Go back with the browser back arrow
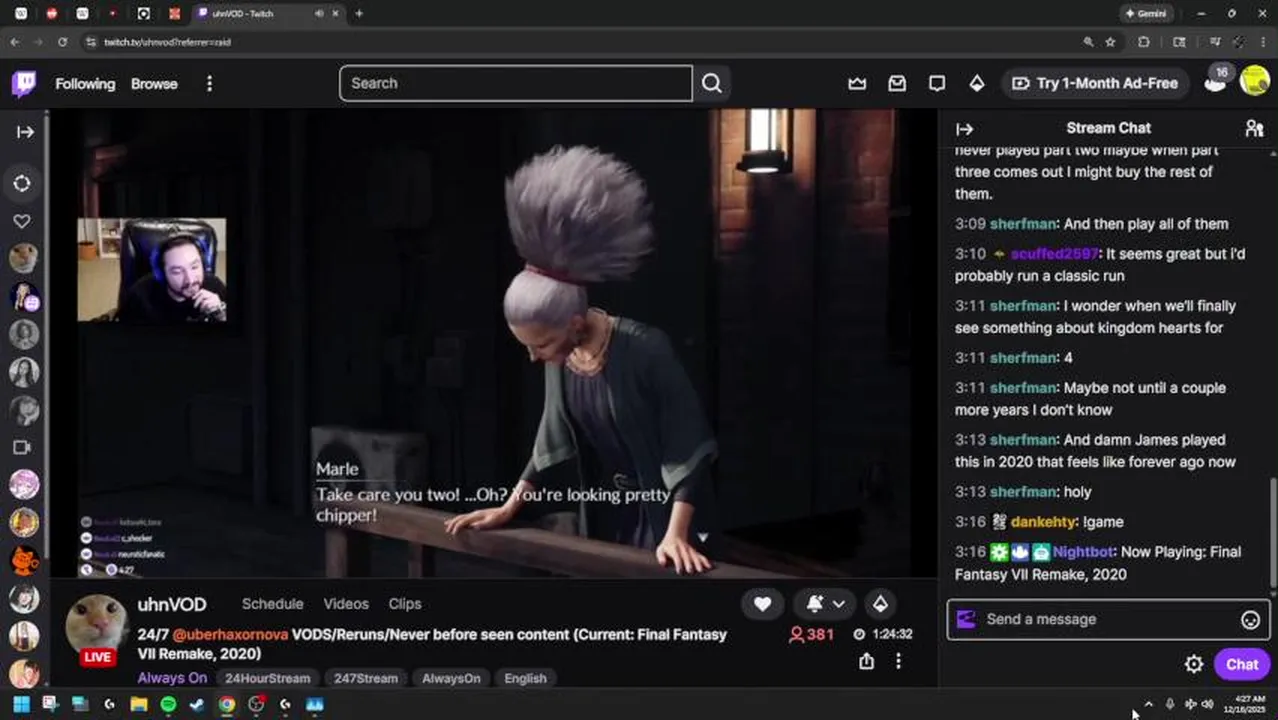The image size is (1278, 720). [15, 42]
